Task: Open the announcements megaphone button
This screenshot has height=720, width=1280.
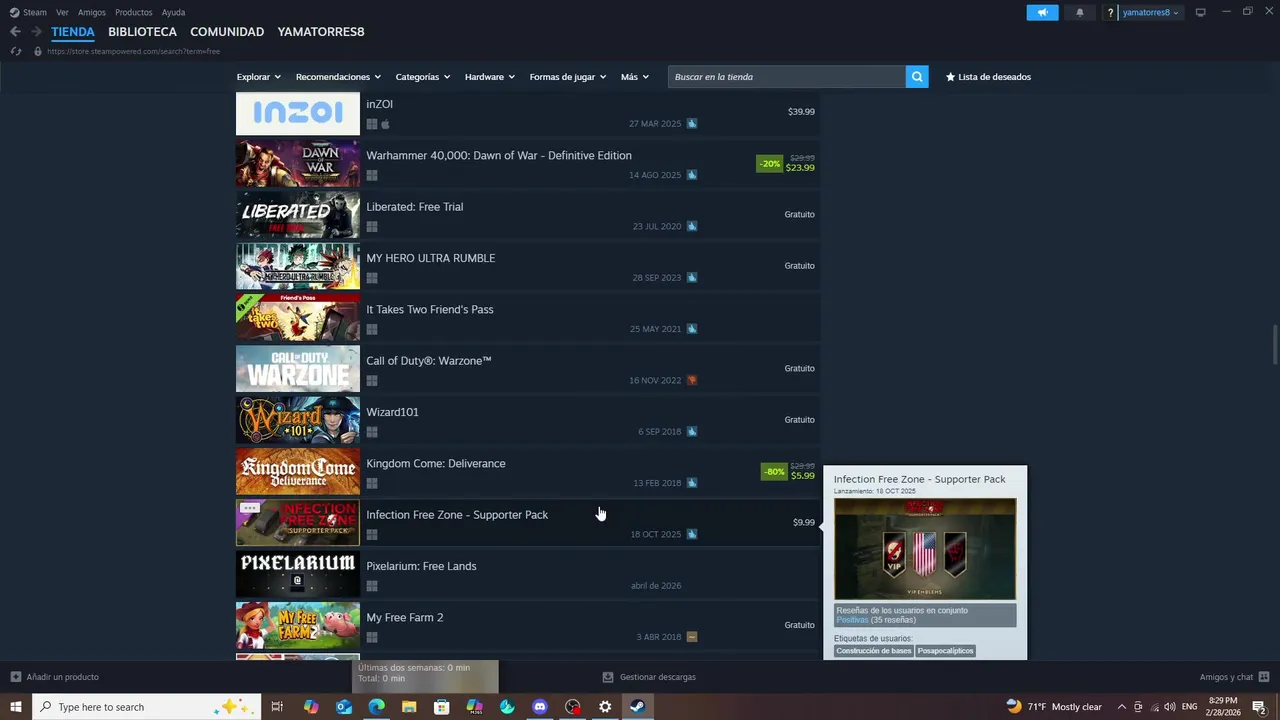Action: click(1042, 13)
